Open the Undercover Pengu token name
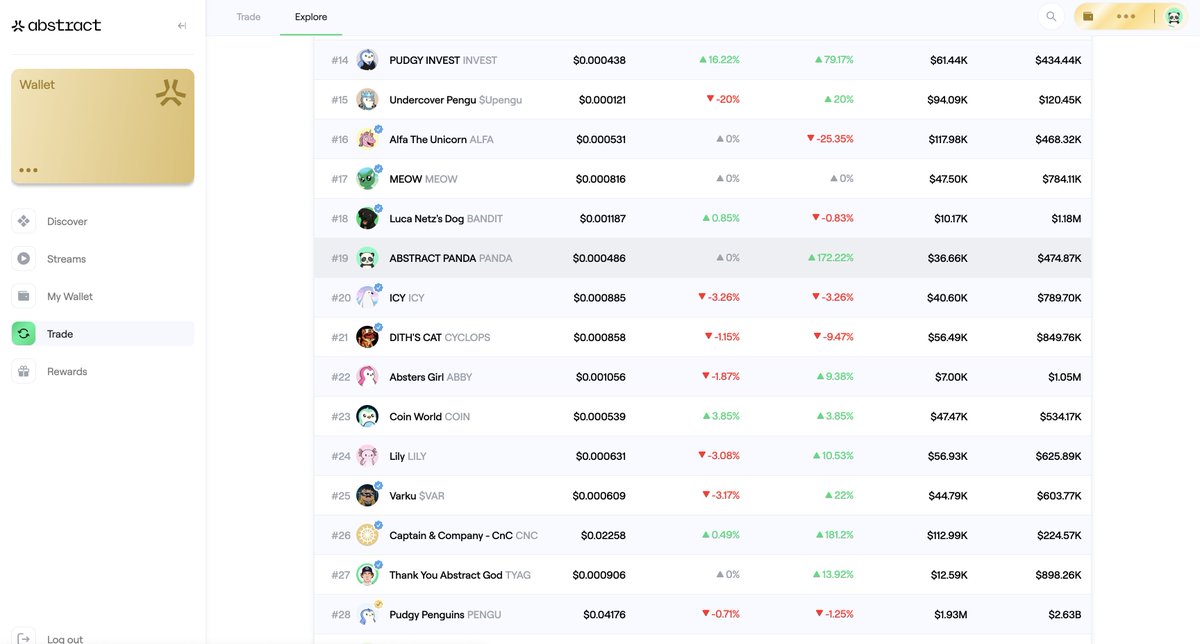1200x644 pixels. tap(433, 100)
